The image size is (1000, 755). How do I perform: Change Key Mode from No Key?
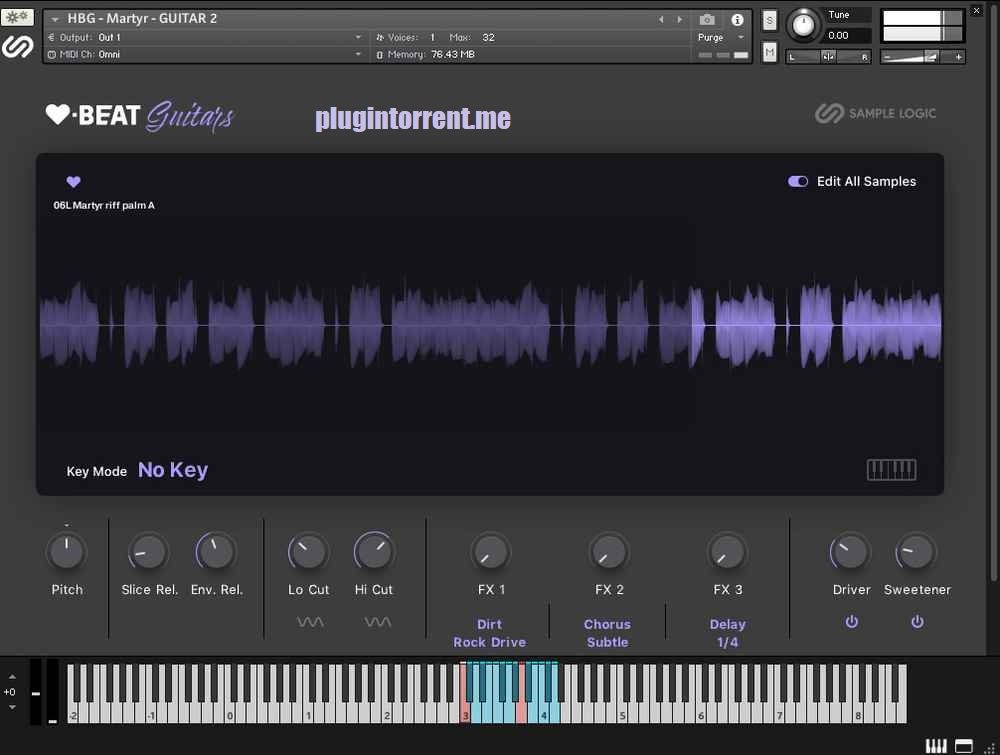(173, 471)
